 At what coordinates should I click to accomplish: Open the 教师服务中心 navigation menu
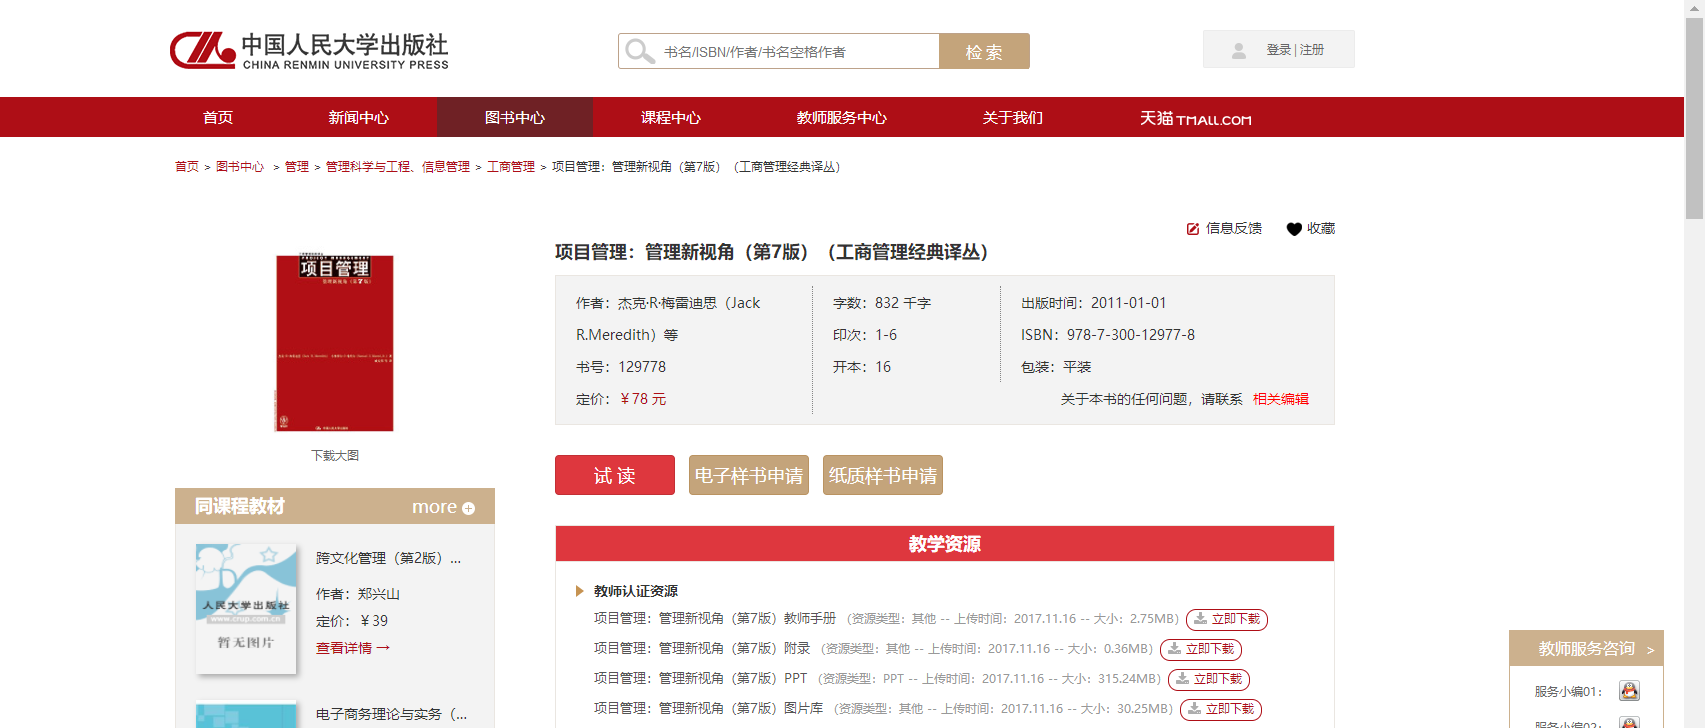click(x=842, y=117)
